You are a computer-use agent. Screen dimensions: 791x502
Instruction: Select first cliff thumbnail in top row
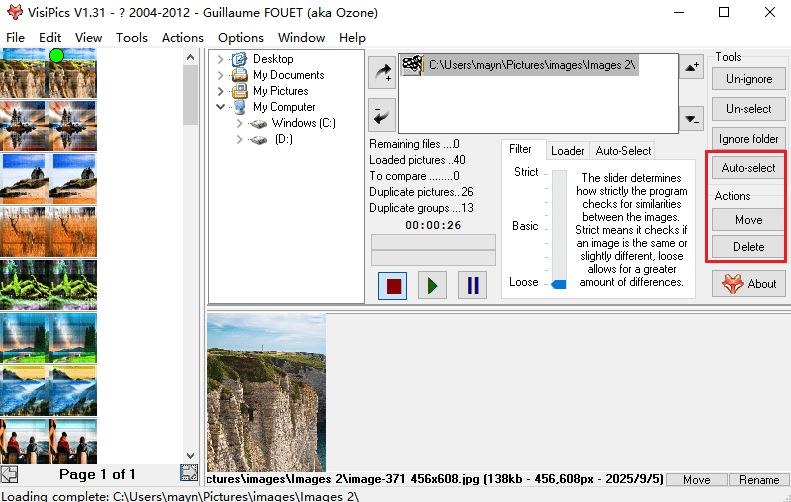click(x=24, y=73)
